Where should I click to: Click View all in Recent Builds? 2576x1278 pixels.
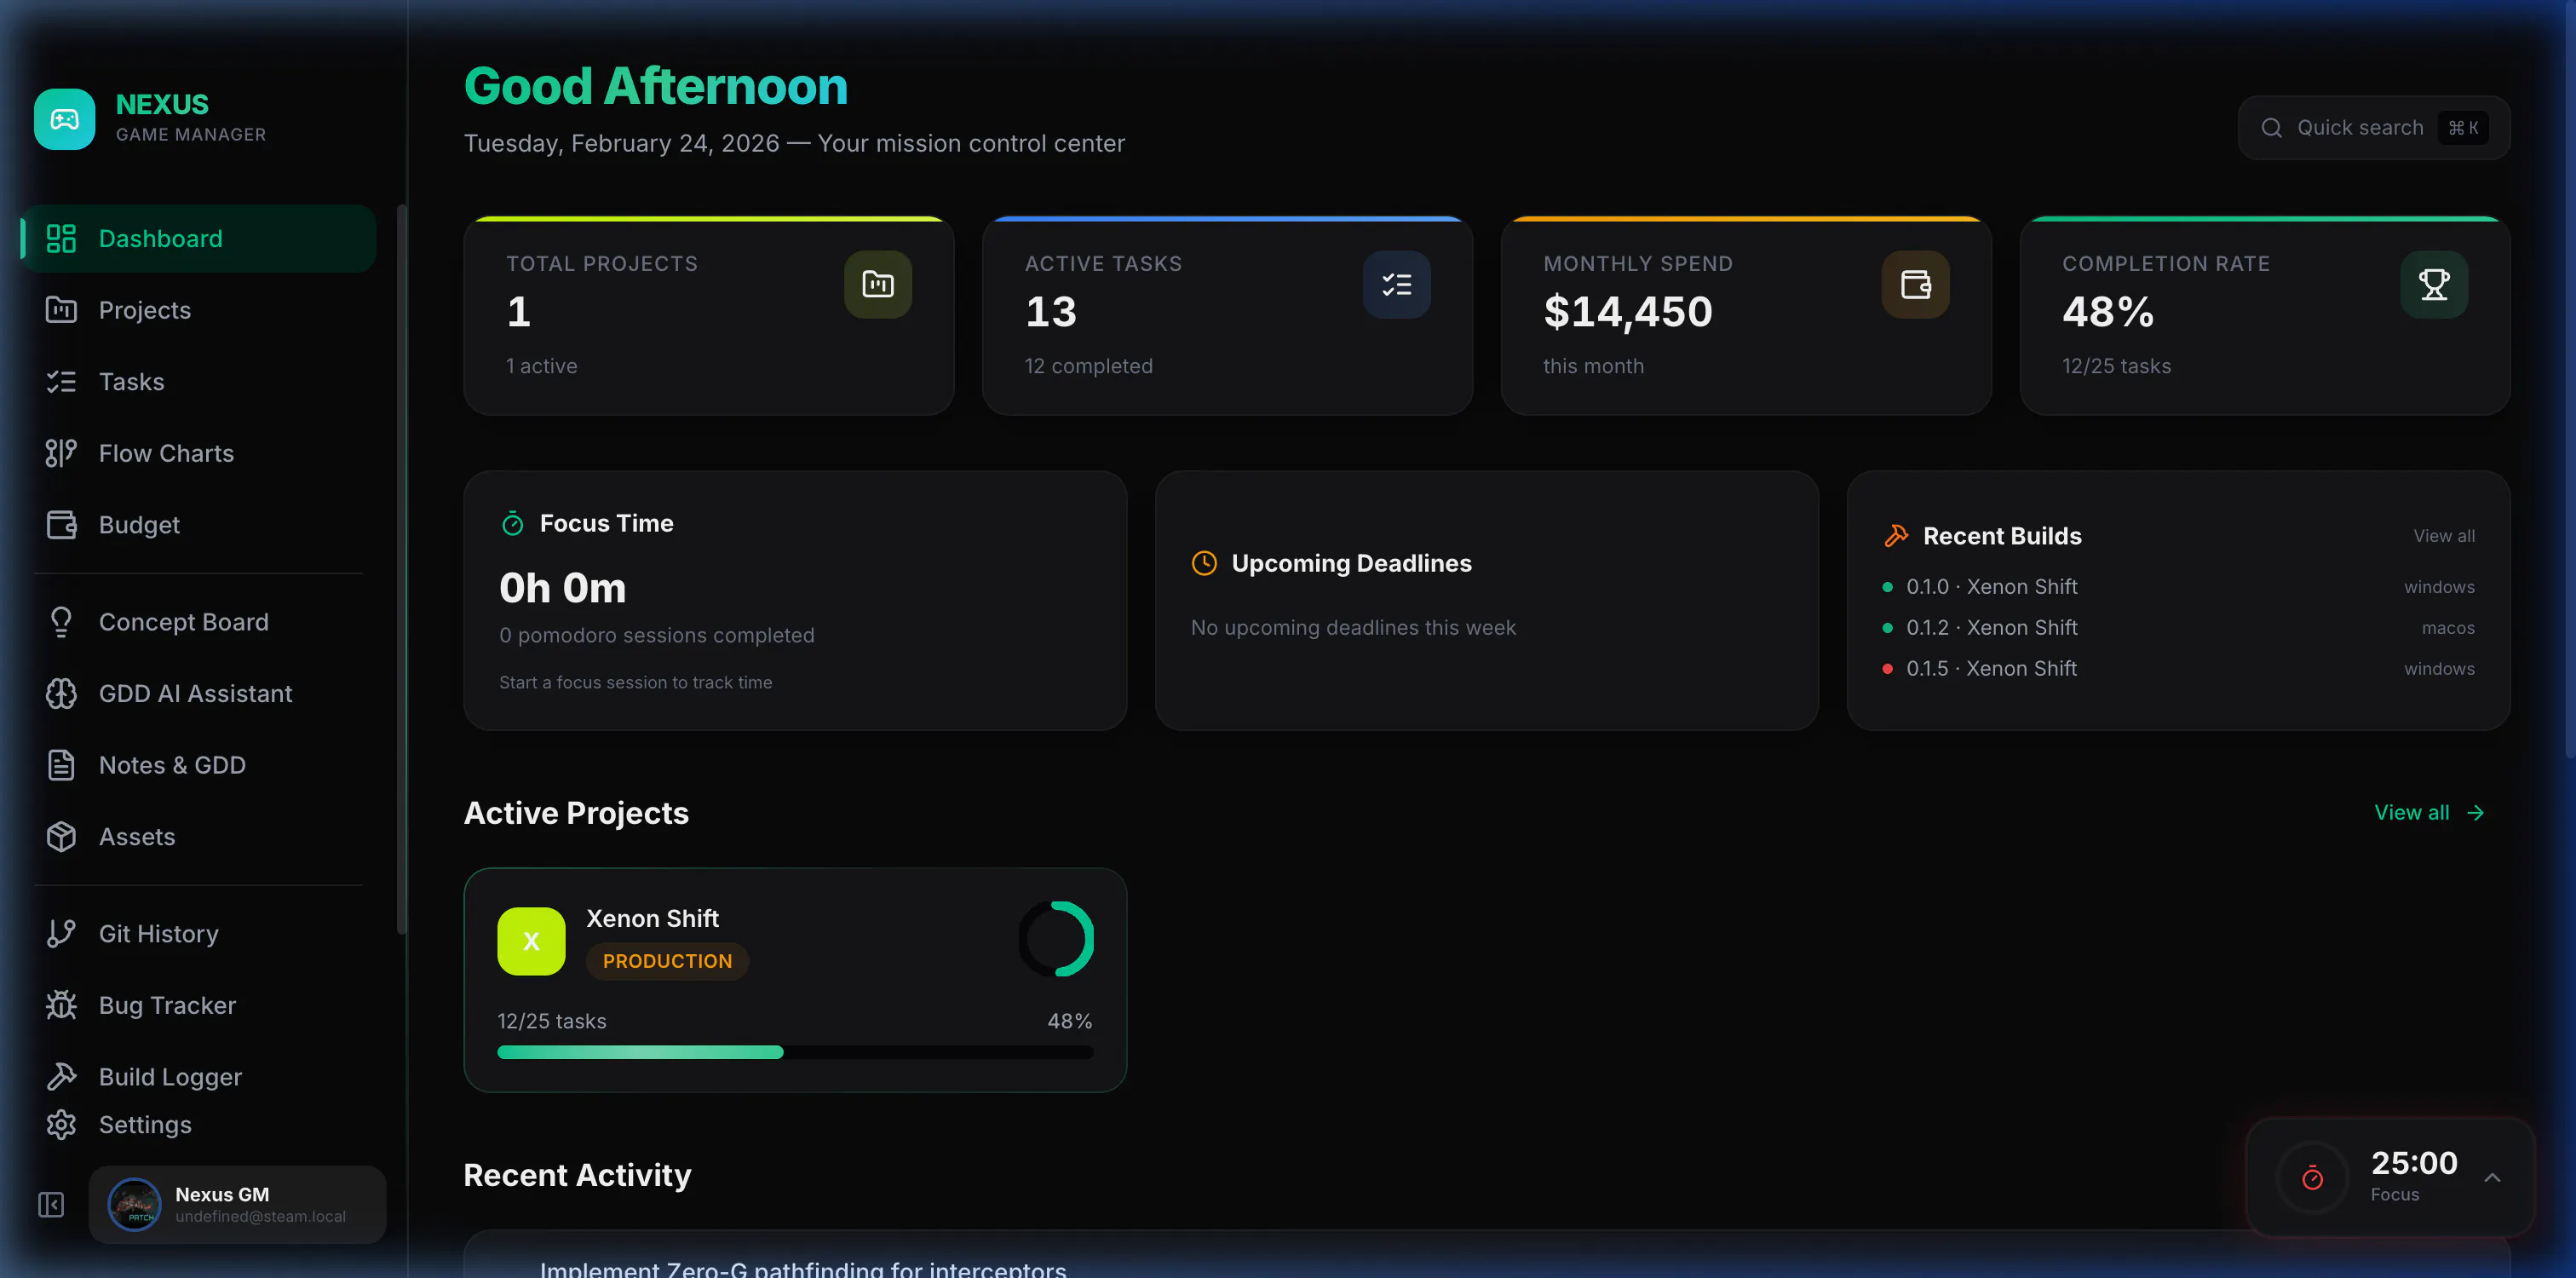click(2444, 536)
